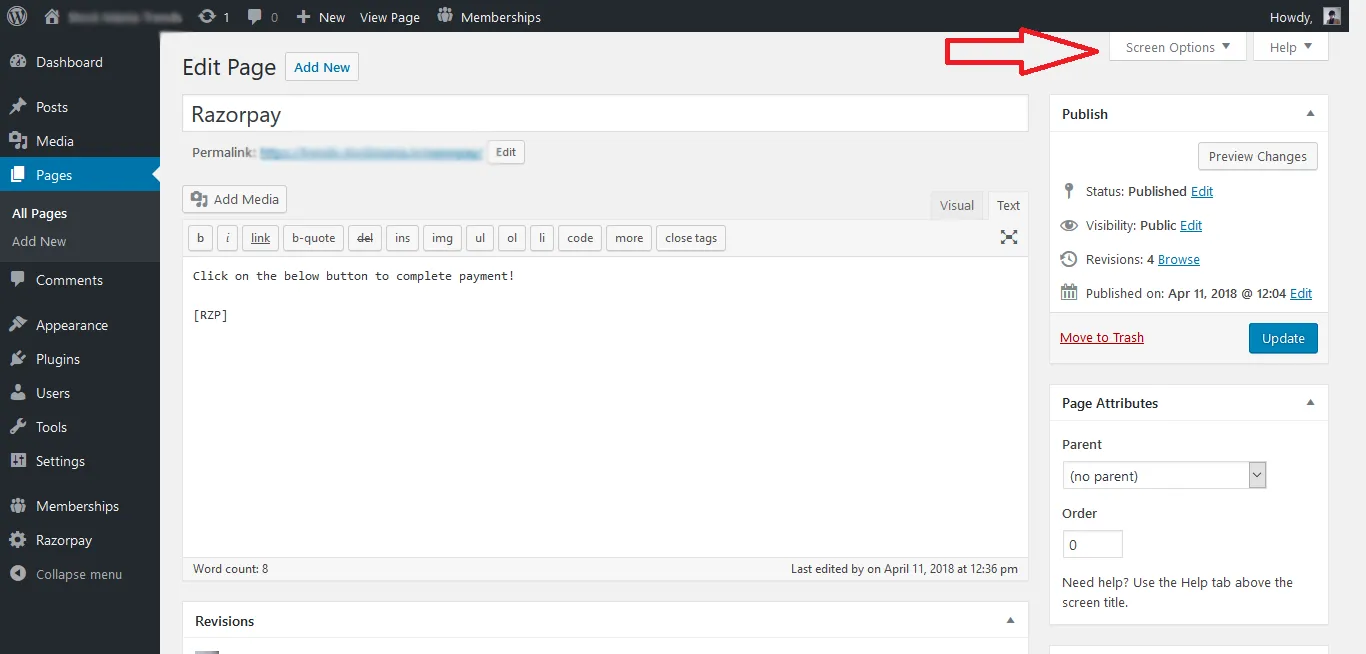Collapse the Publish box

coord(1310,114)
